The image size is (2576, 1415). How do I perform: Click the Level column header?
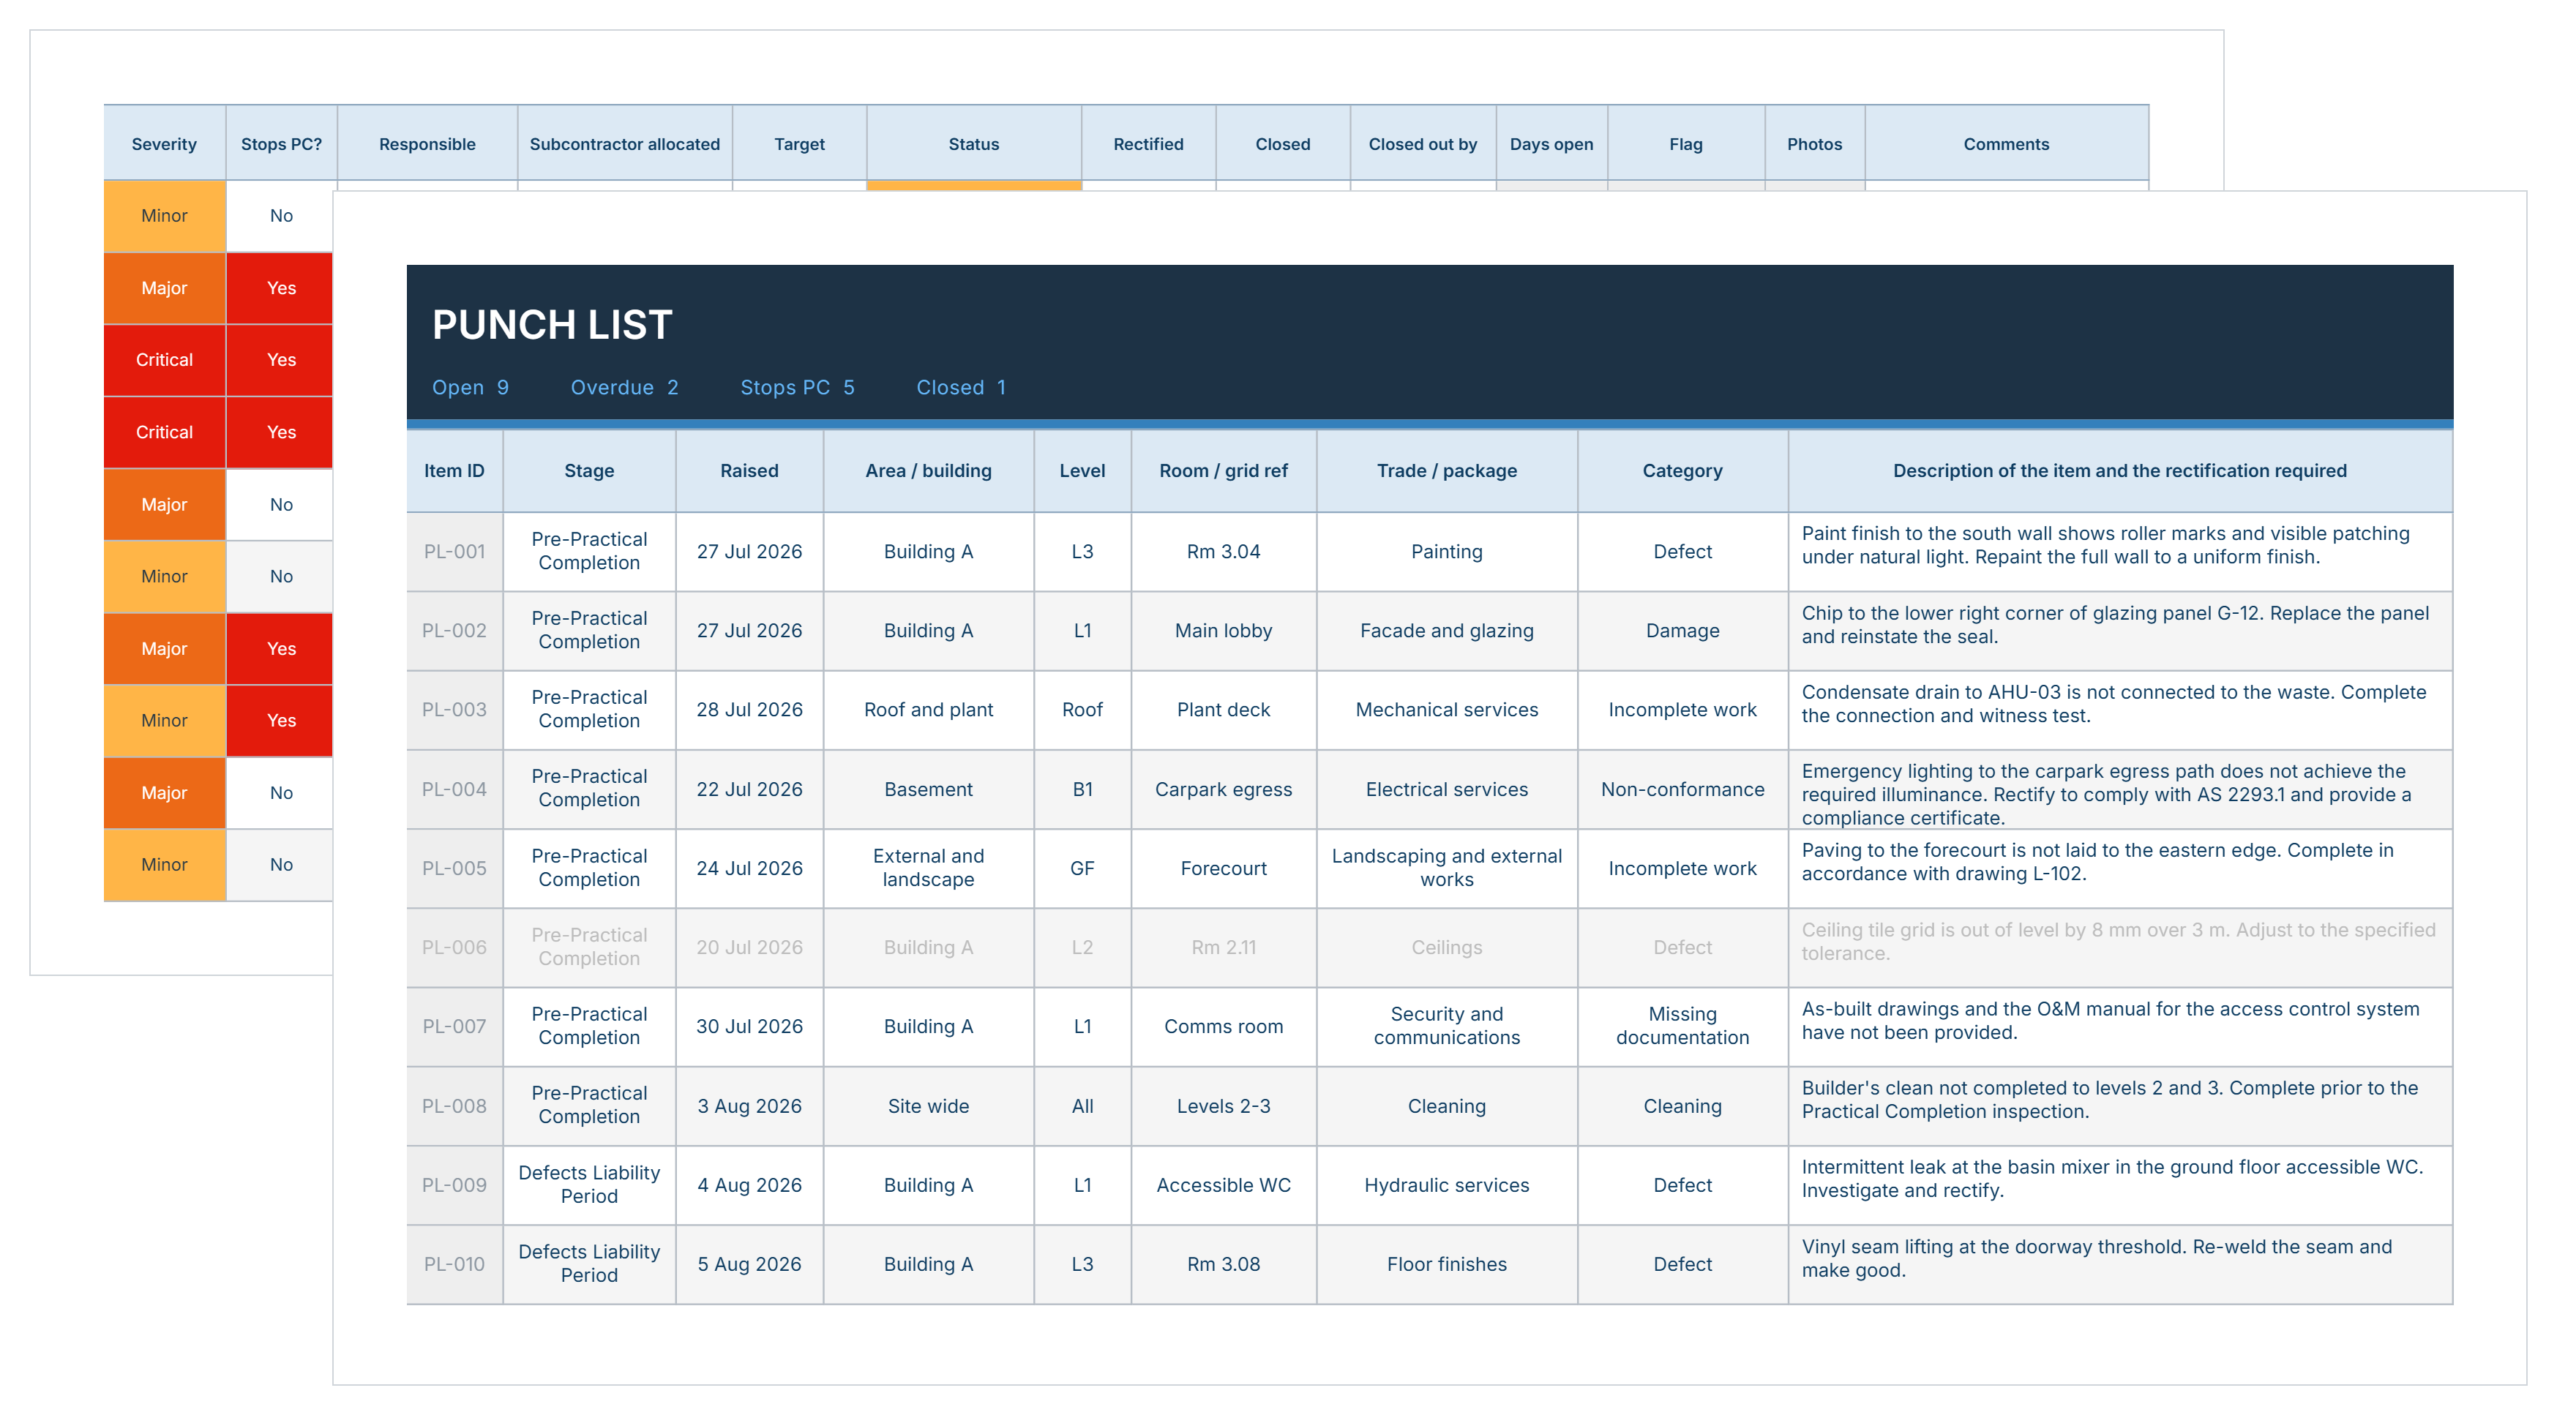coord(1082,471)
